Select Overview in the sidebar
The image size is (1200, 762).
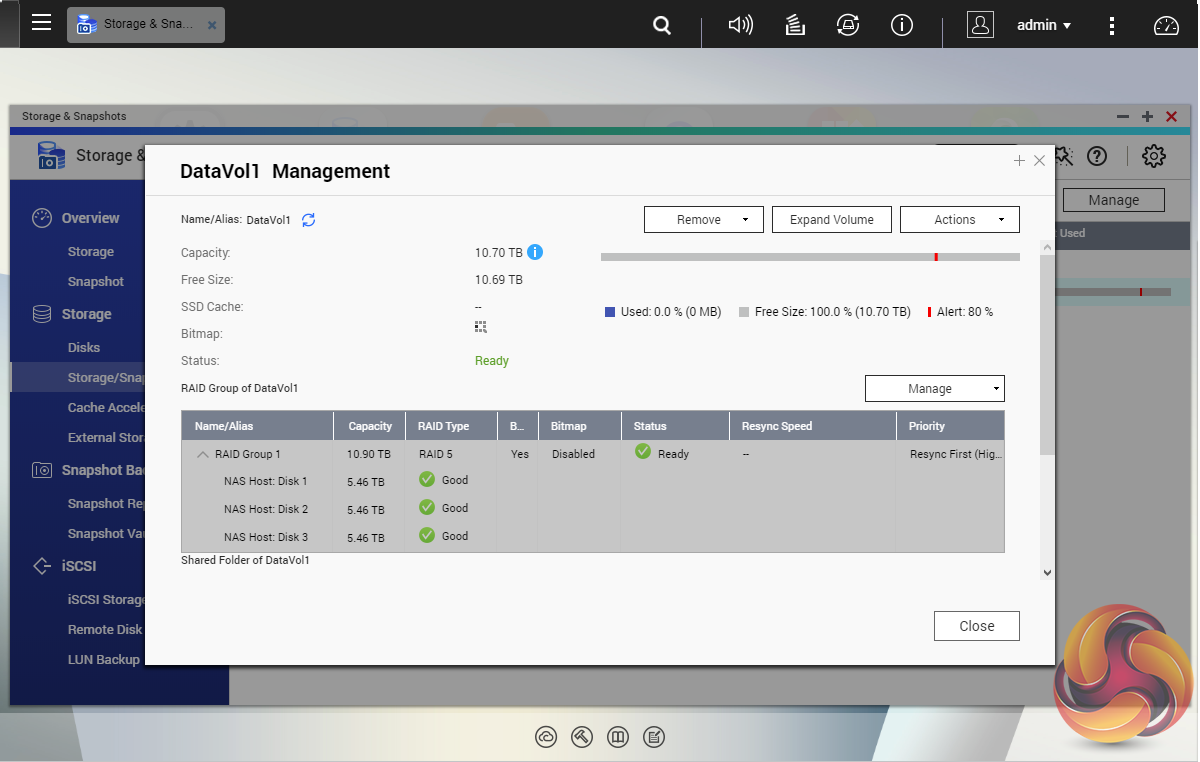90,218
